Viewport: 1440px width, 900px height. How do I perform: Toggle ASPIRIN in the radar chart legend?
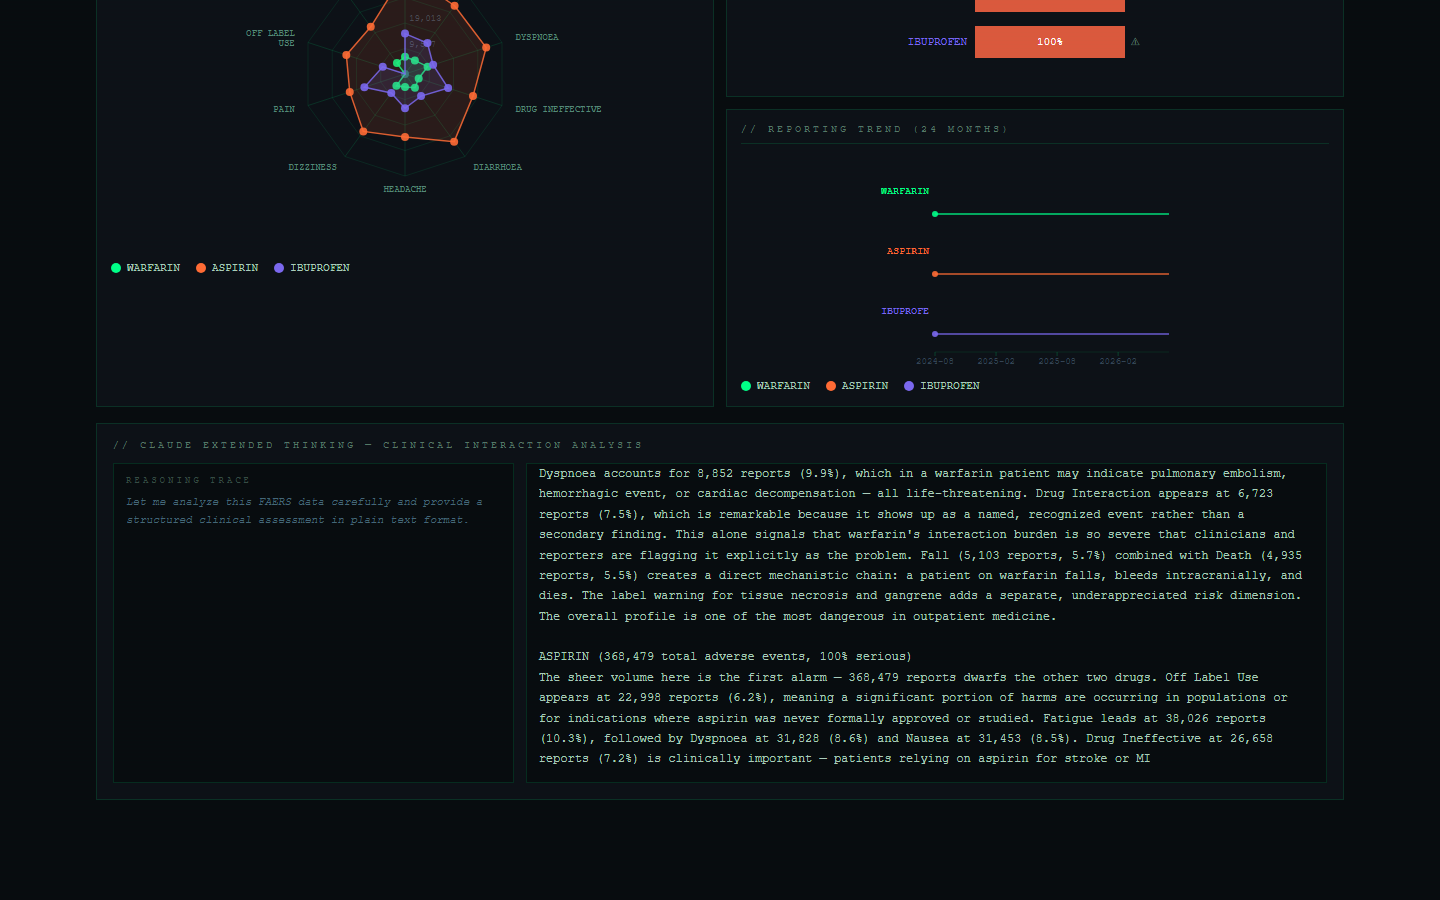227,268
